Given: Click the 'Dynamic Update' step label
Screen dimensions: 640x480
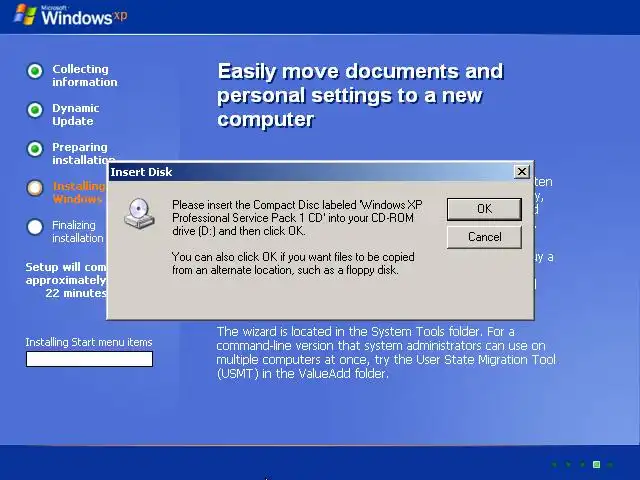Looking at the screenshot, I should [76, 115].
